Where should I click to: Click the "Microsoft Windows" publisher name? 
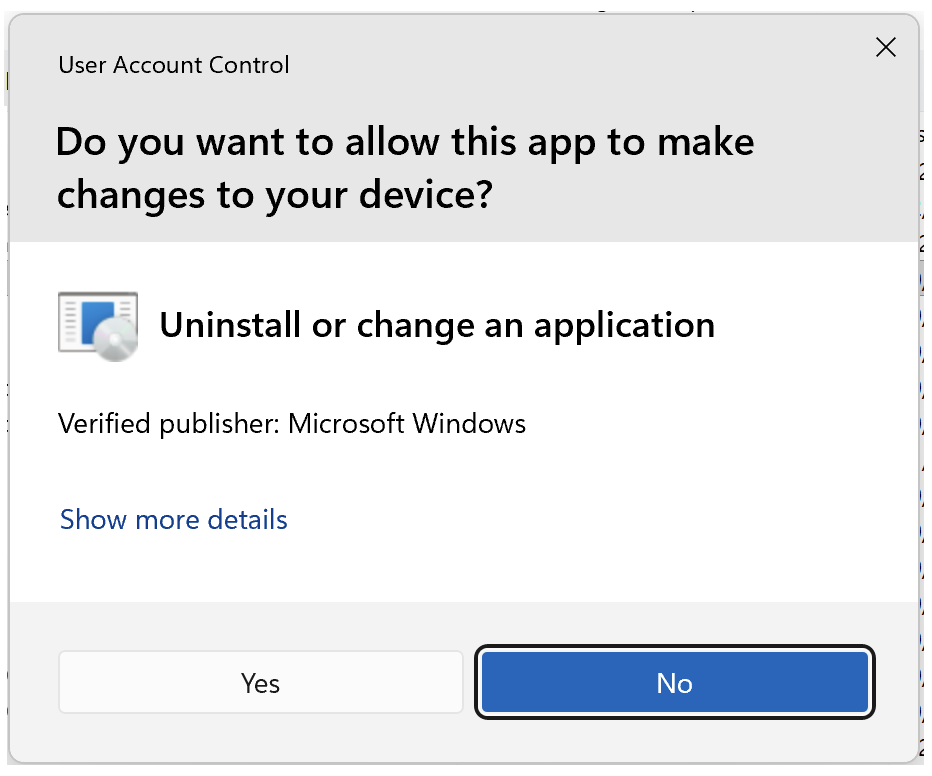[x=407, y=423]
